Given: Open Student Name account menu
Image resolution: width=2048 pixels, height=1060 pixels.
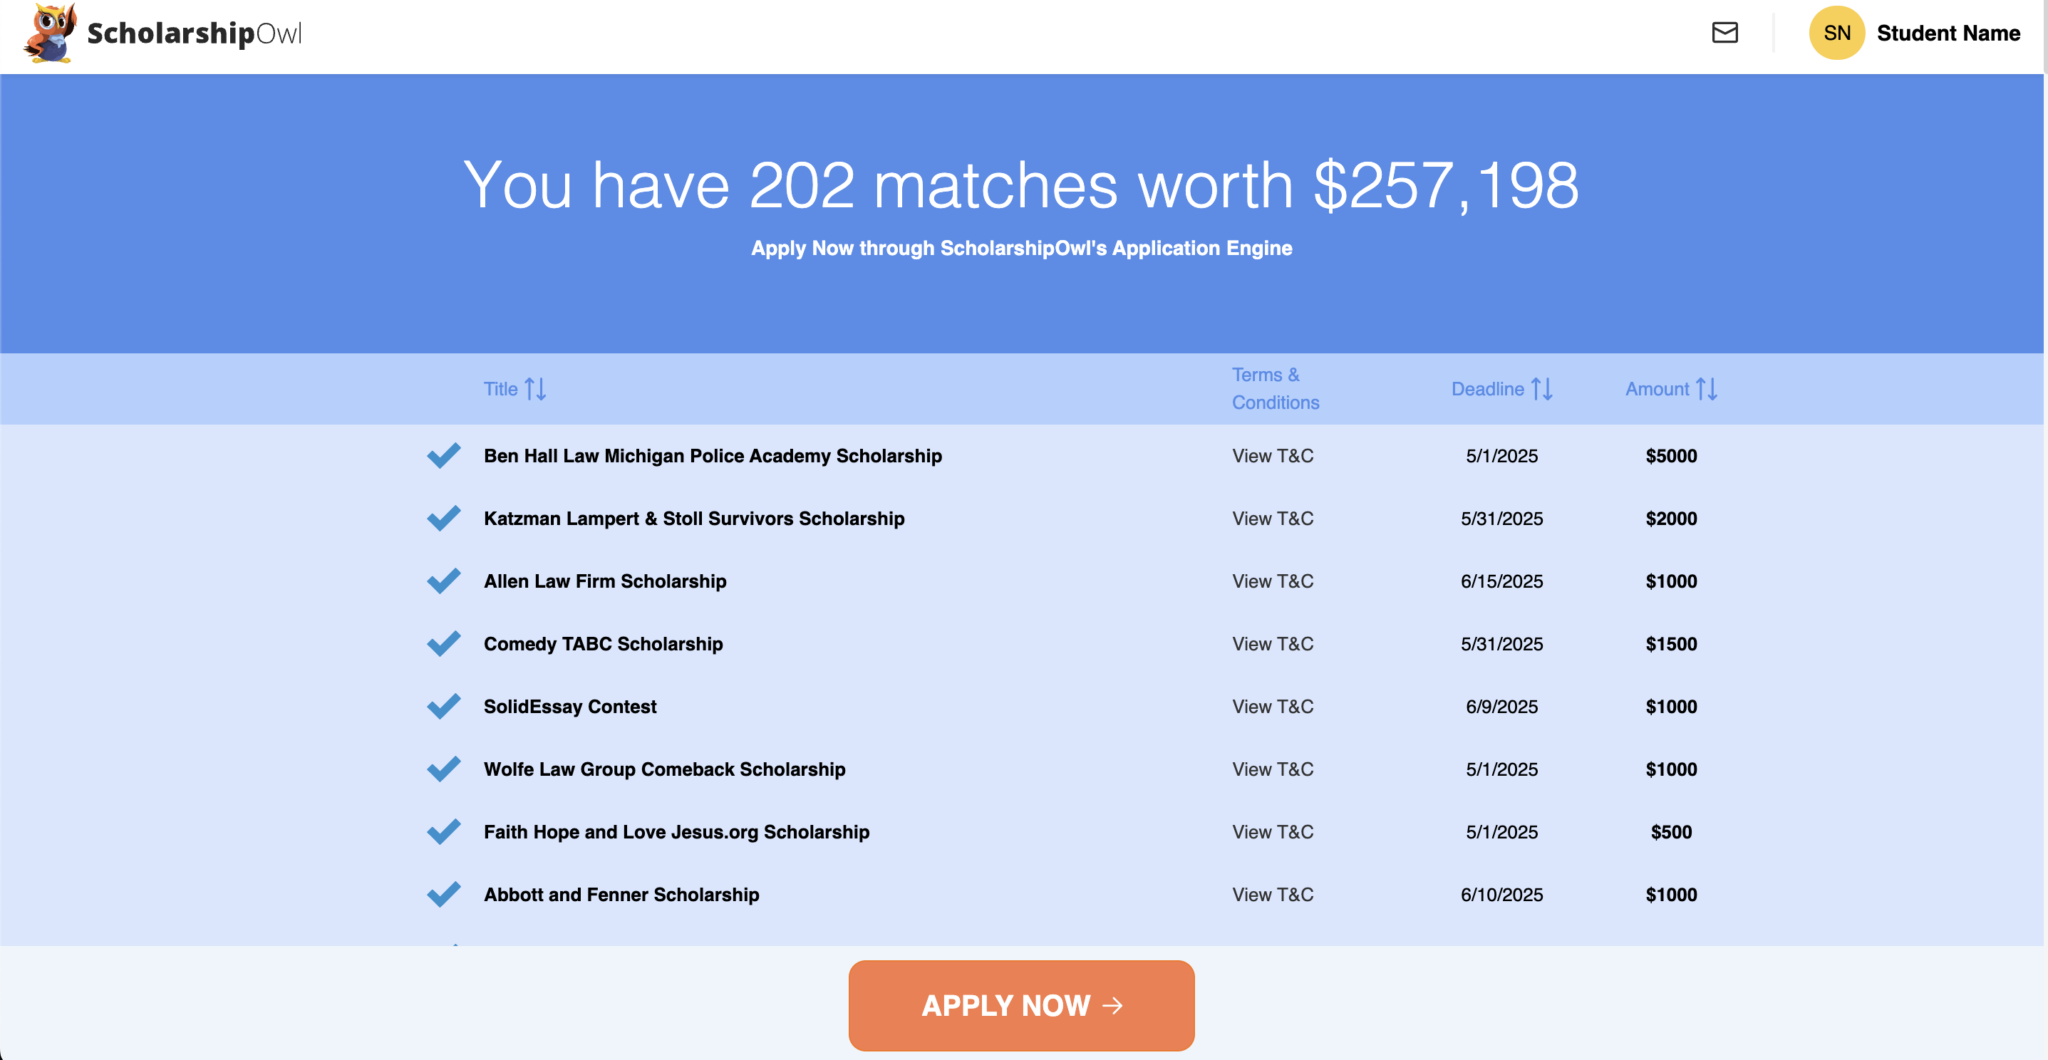Looking at the screenshot, I should 1948,32.
